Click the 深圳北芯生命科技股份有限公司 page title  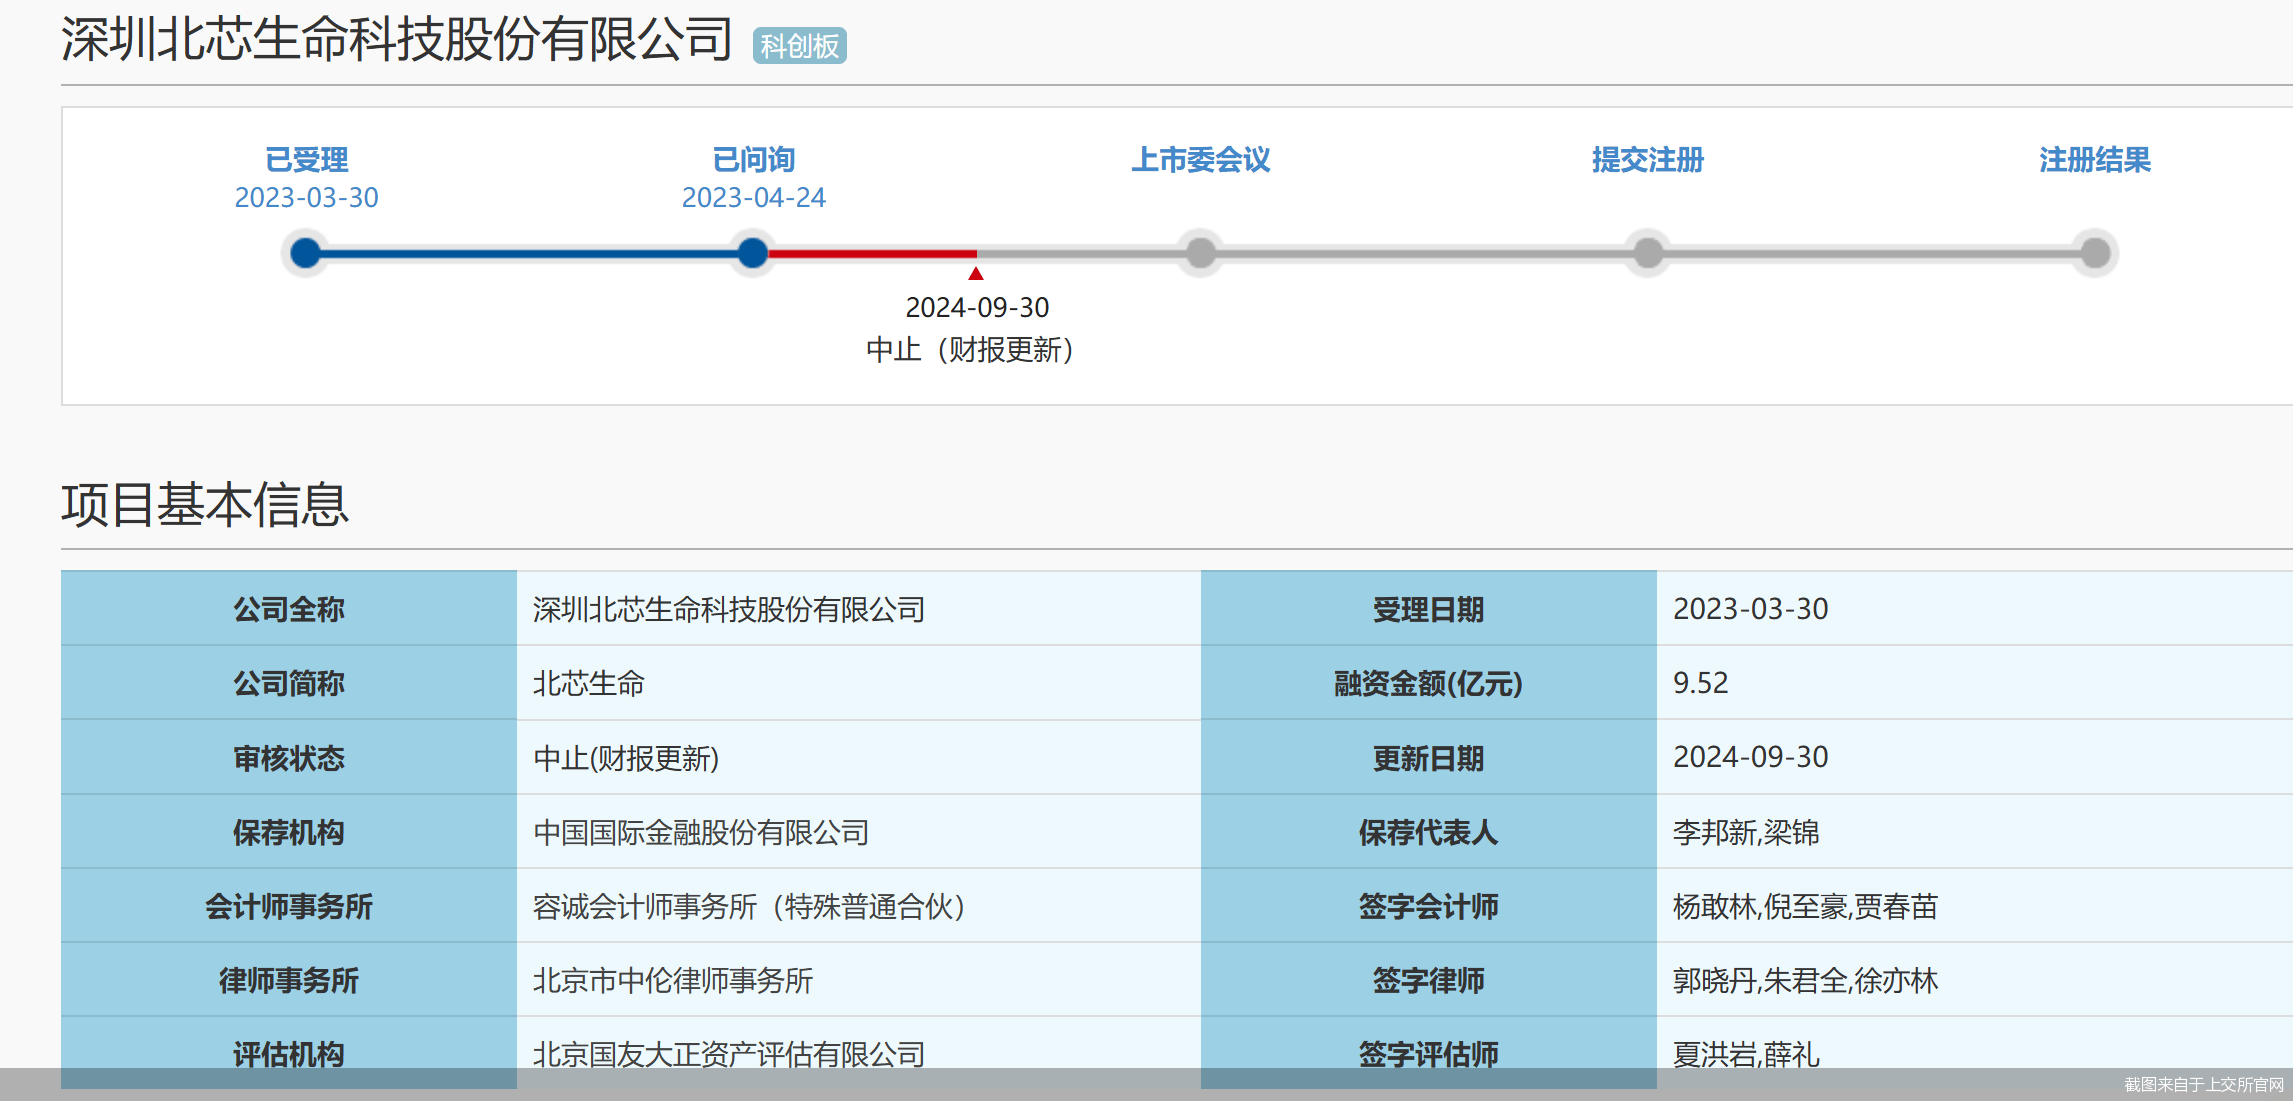pos(397,40)
